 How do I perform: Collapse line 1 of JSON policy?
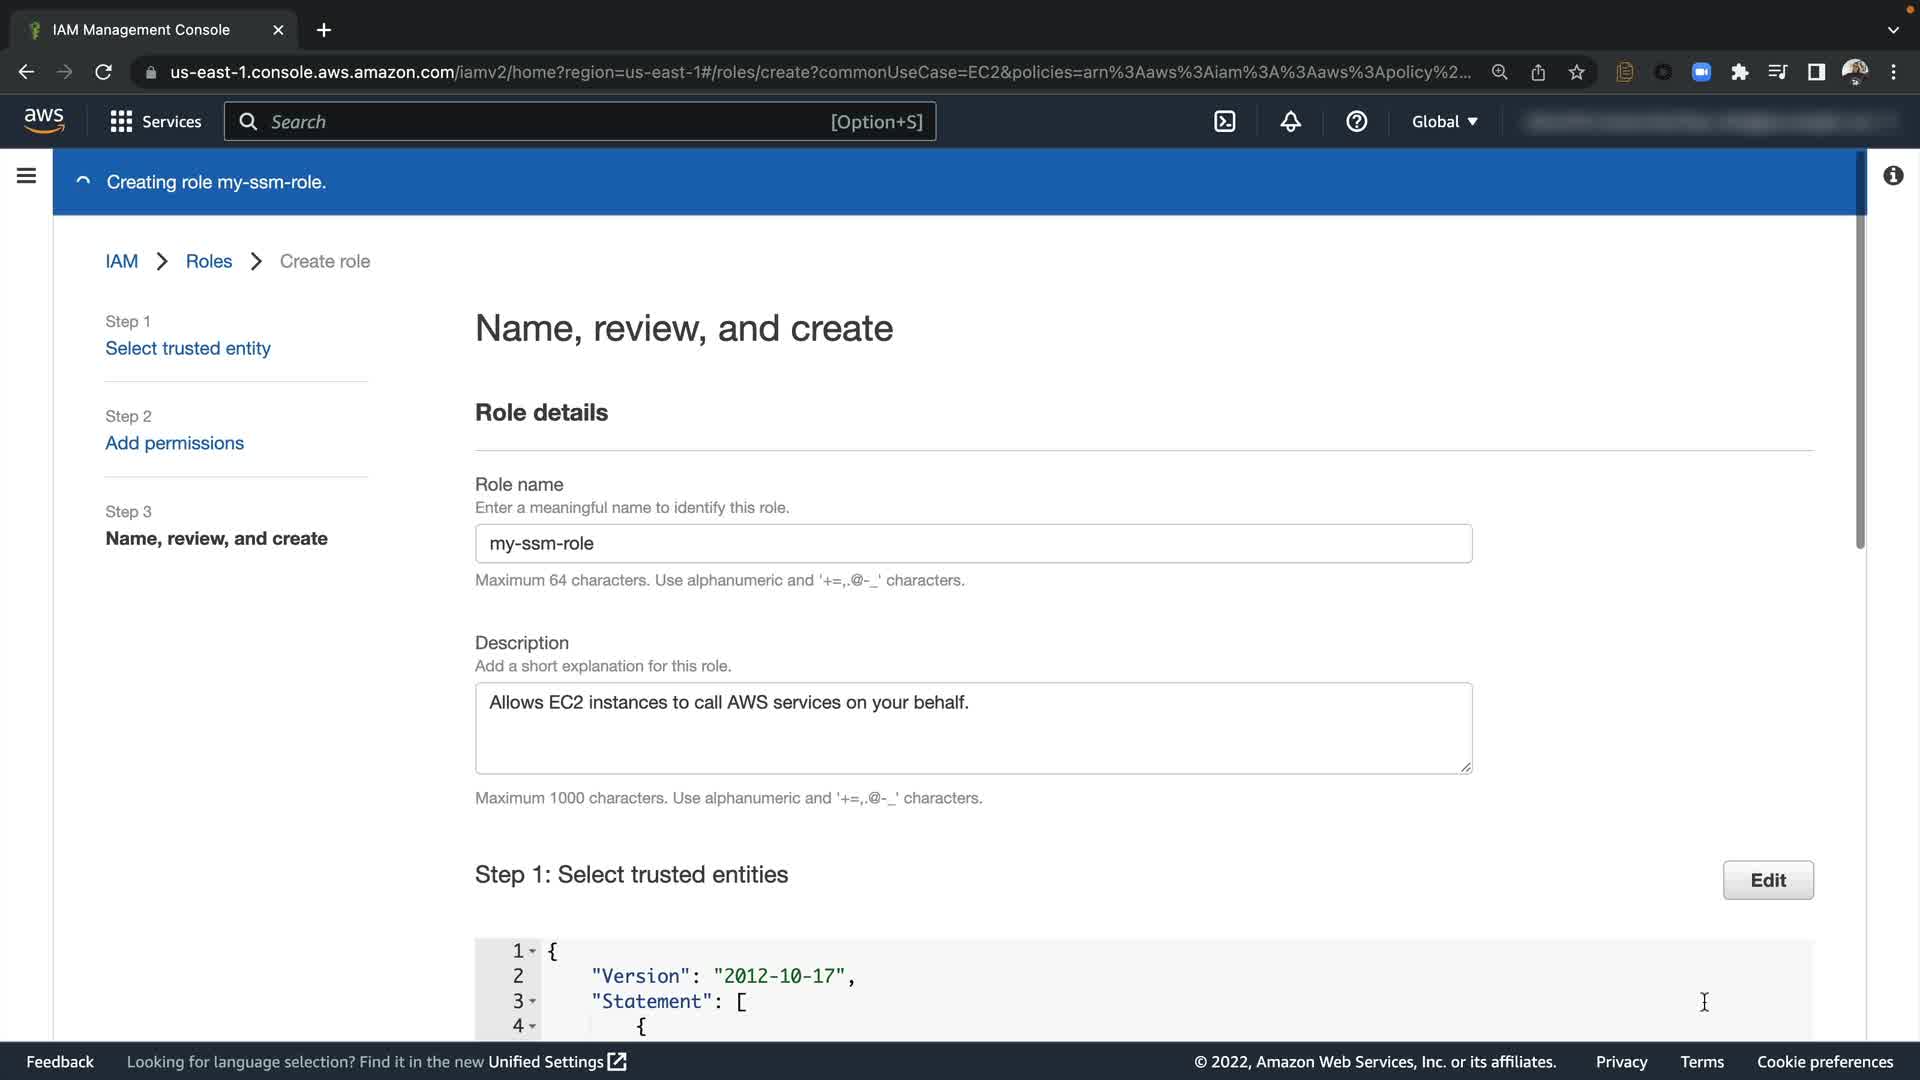pos(533,951)
